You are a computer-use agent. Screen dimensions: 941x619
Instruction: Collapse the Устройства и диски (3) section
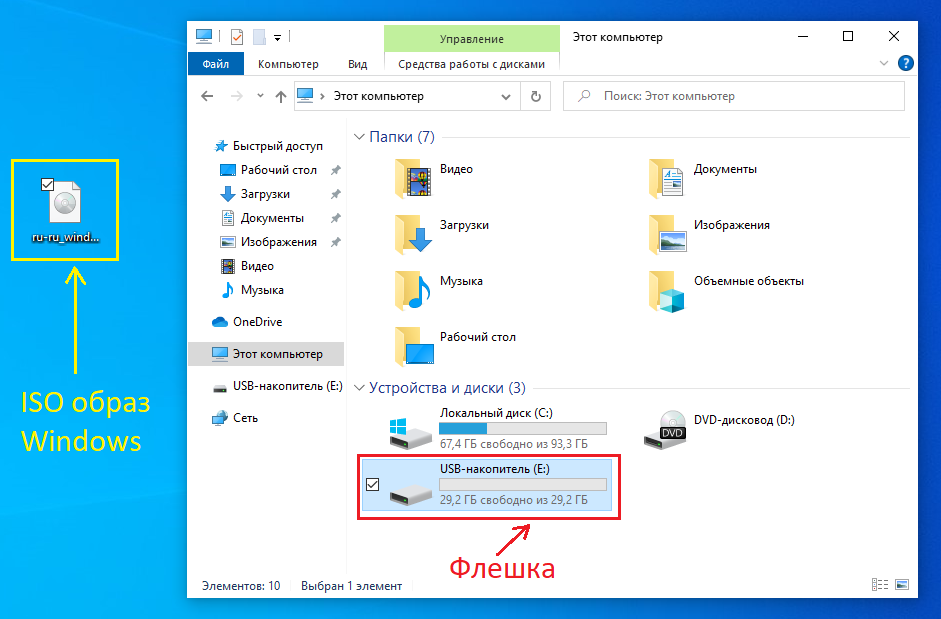click(360, 387)
